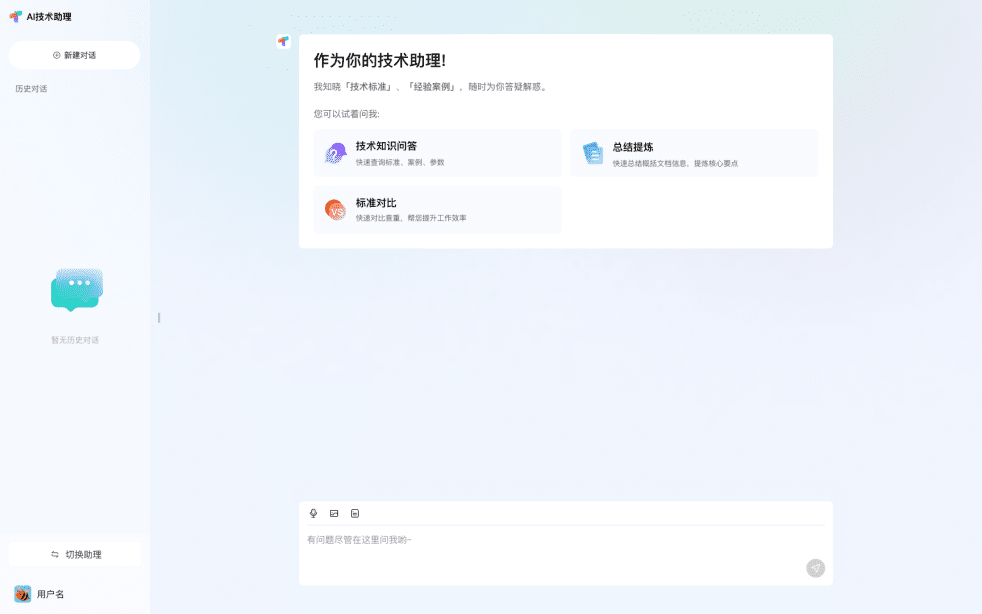Choose the 标准对比 suggestion title
The height and width of the screenshot is (614, 982).
pos(376,203)
